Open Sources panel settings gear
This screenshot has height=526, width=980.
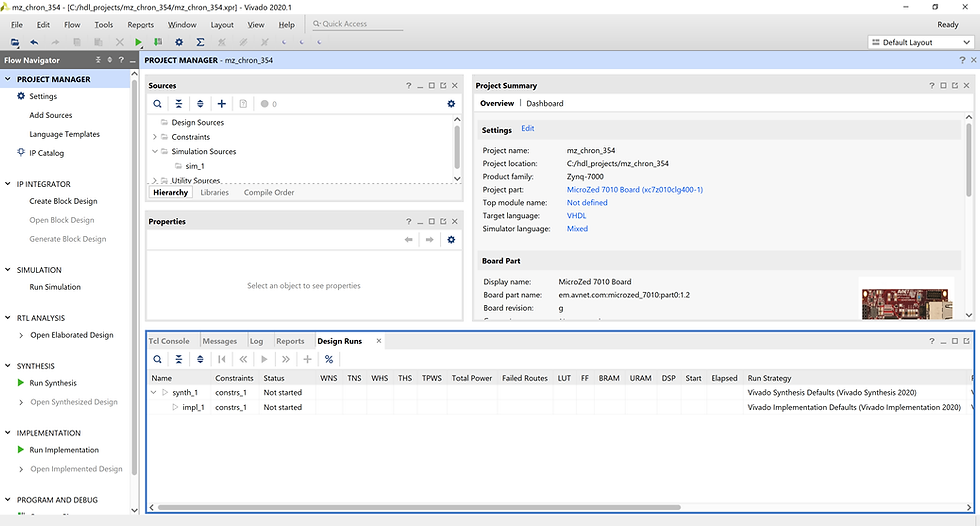click(x=451, y=104)
